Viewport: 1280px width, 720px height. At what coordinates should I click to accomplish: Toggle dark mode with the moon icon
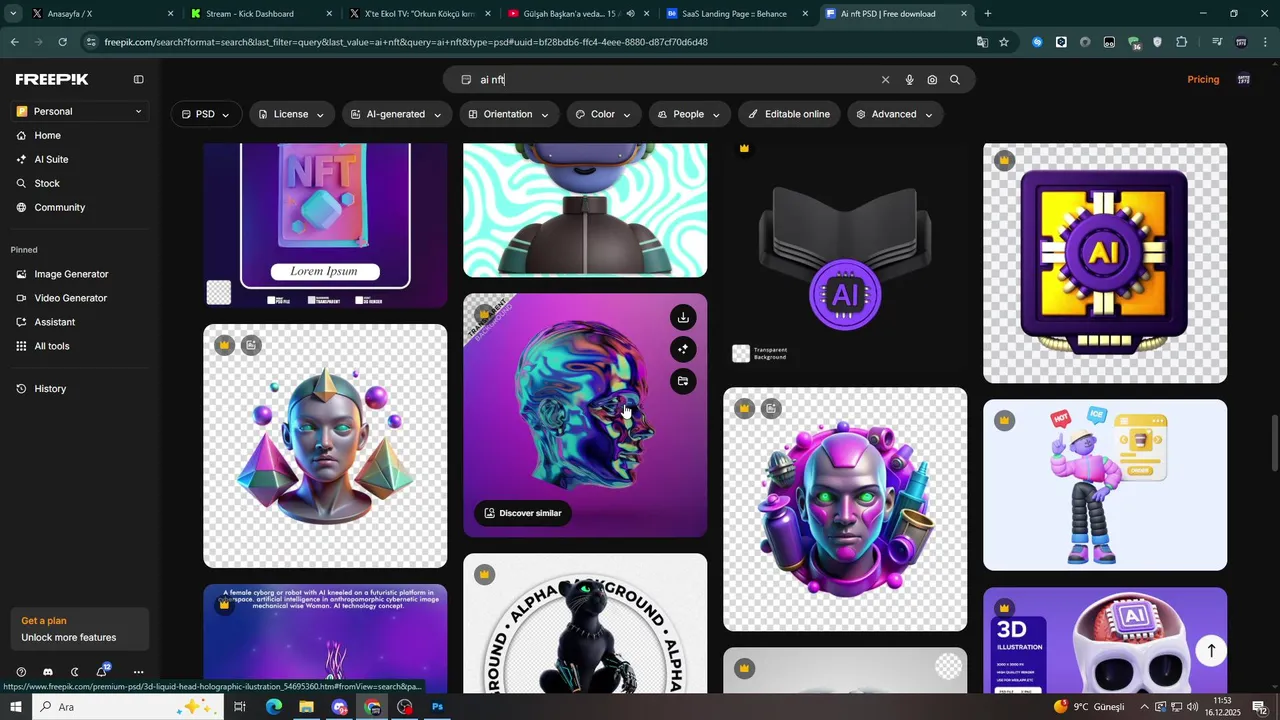tap(75, 672)
